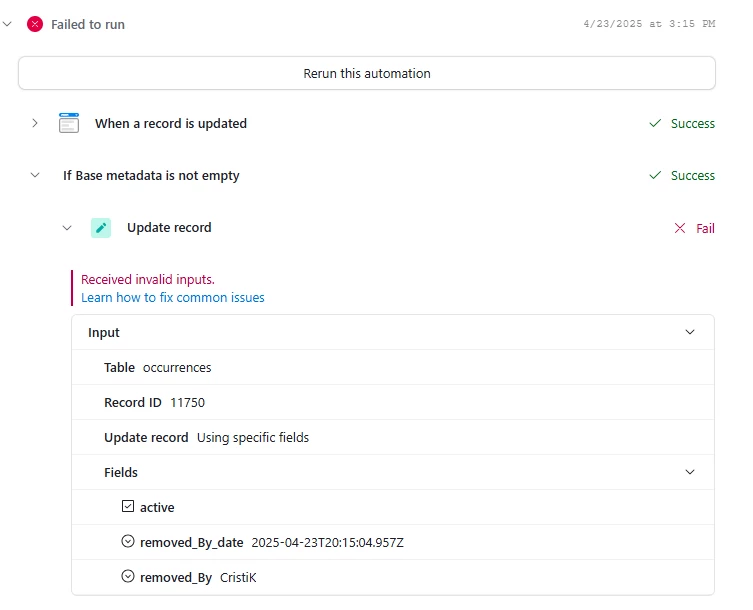
Task: Click the Success checkmark for Base metadata condition
Action: coord(655,175)
